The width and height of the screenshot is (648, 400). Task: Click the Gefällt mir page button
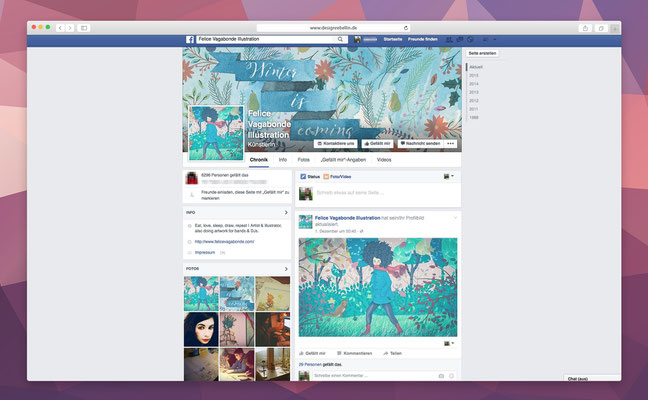[377, 143]
